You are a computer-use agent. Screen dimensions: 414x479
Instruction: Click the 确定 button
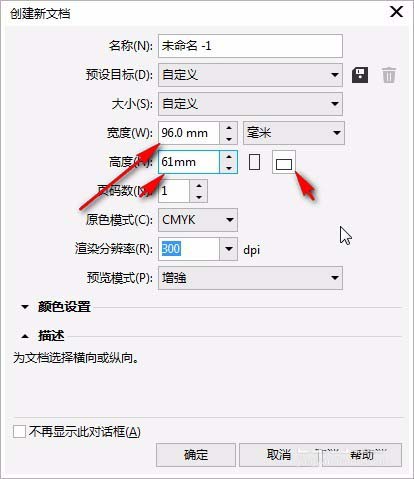(x=196, y=455)
